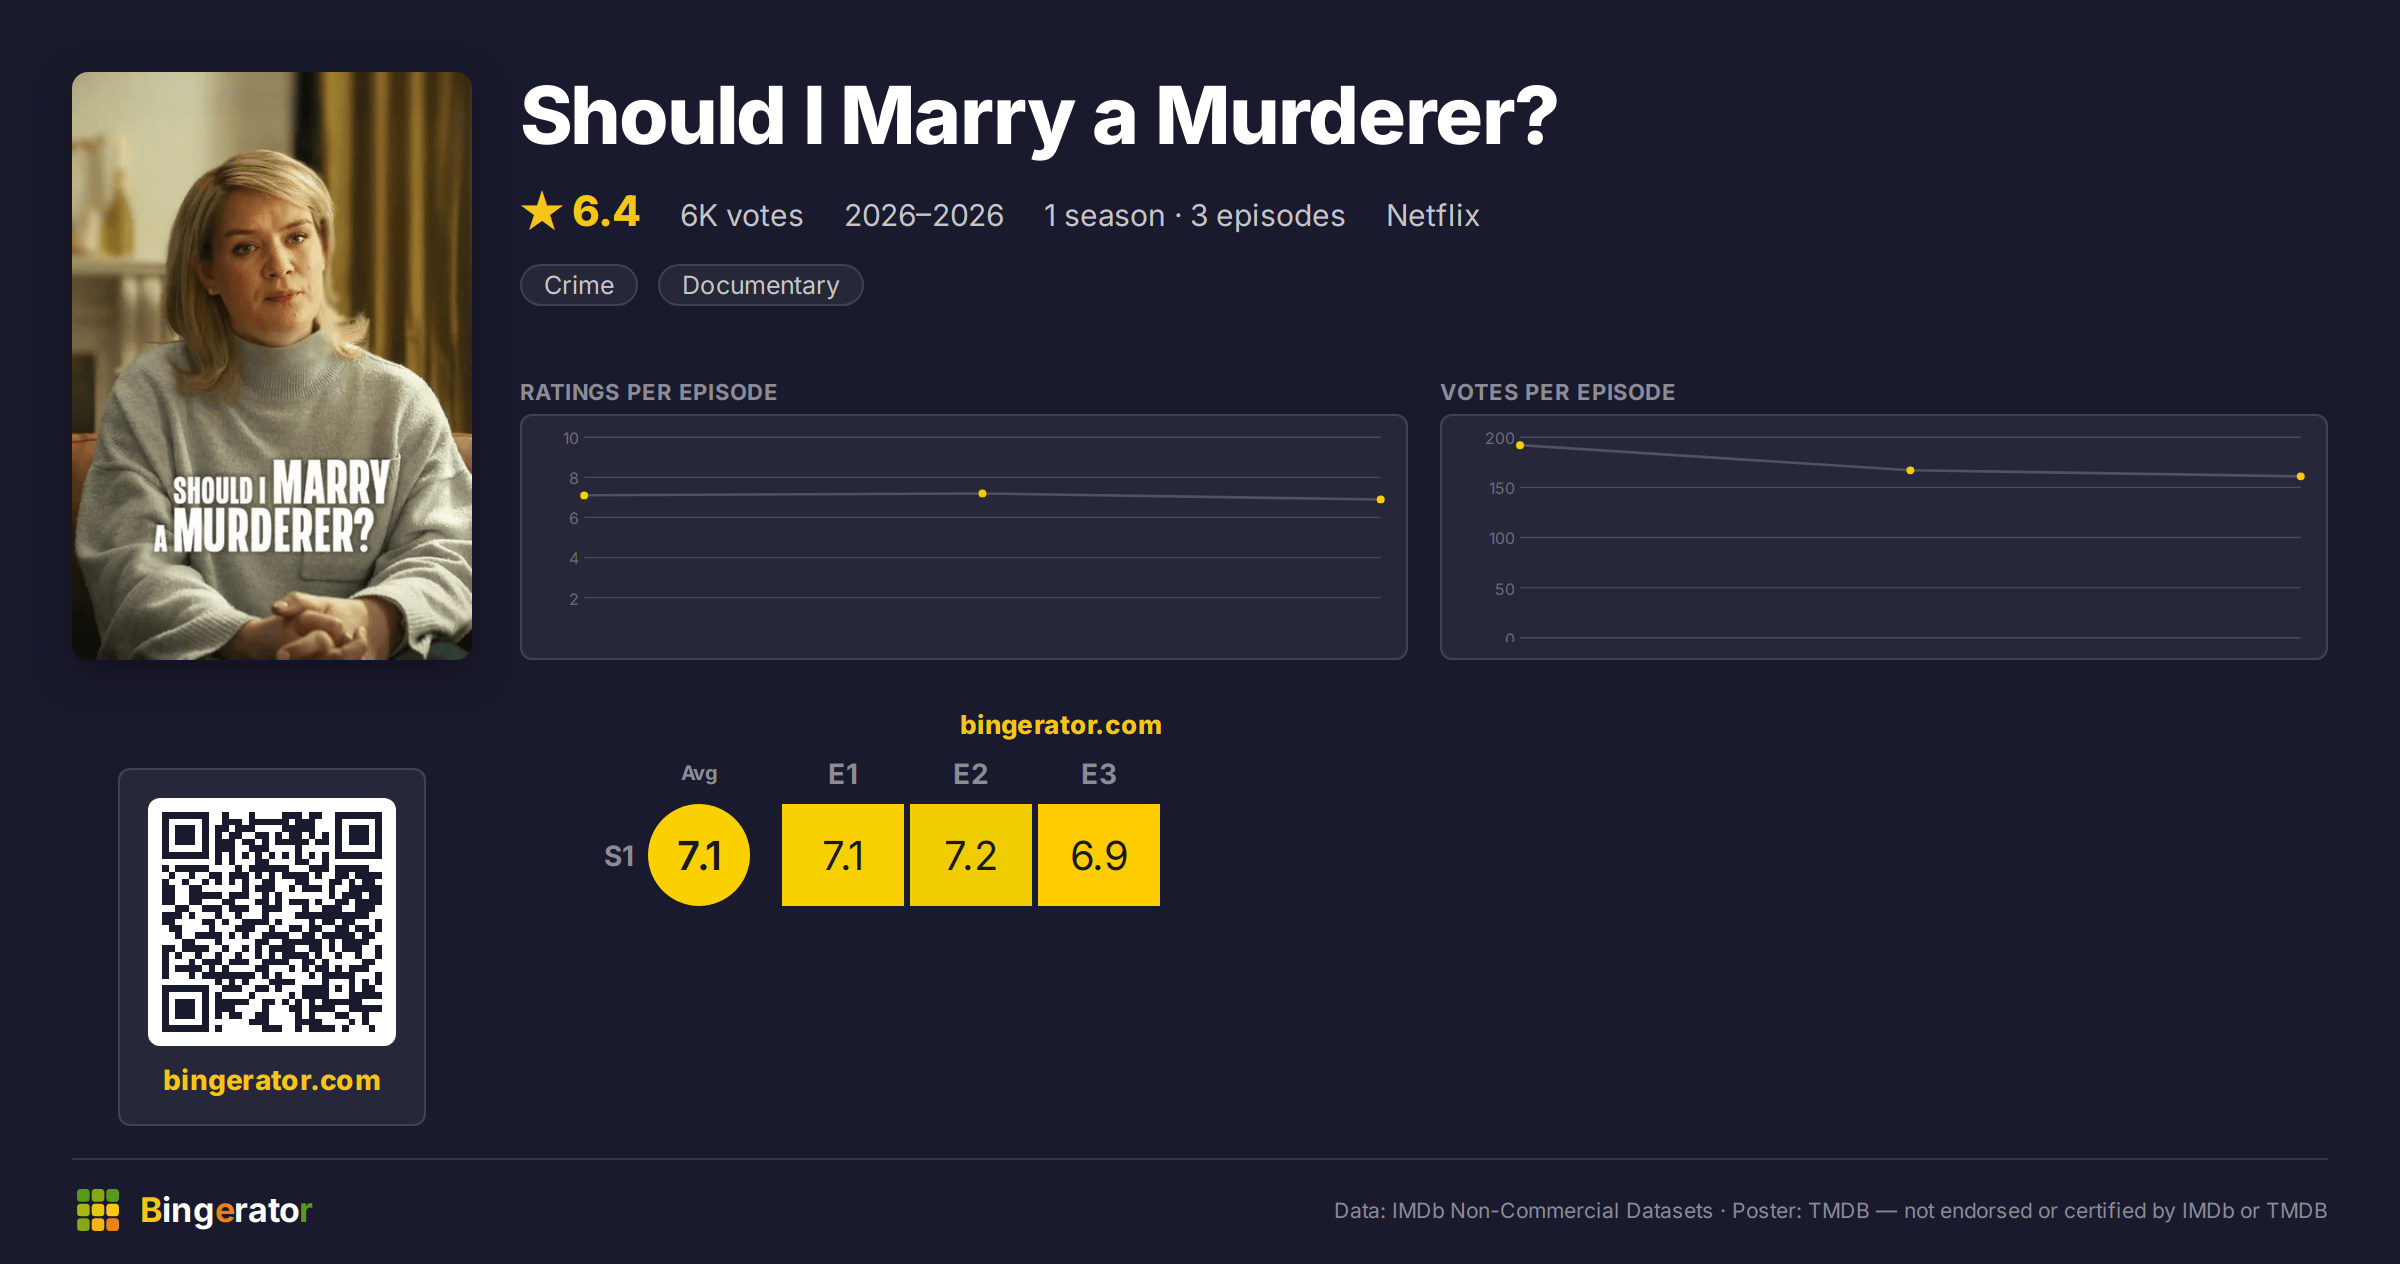Click the Should I Marry a Murderer? title

pyautogui.click(x=1039, y=117)
